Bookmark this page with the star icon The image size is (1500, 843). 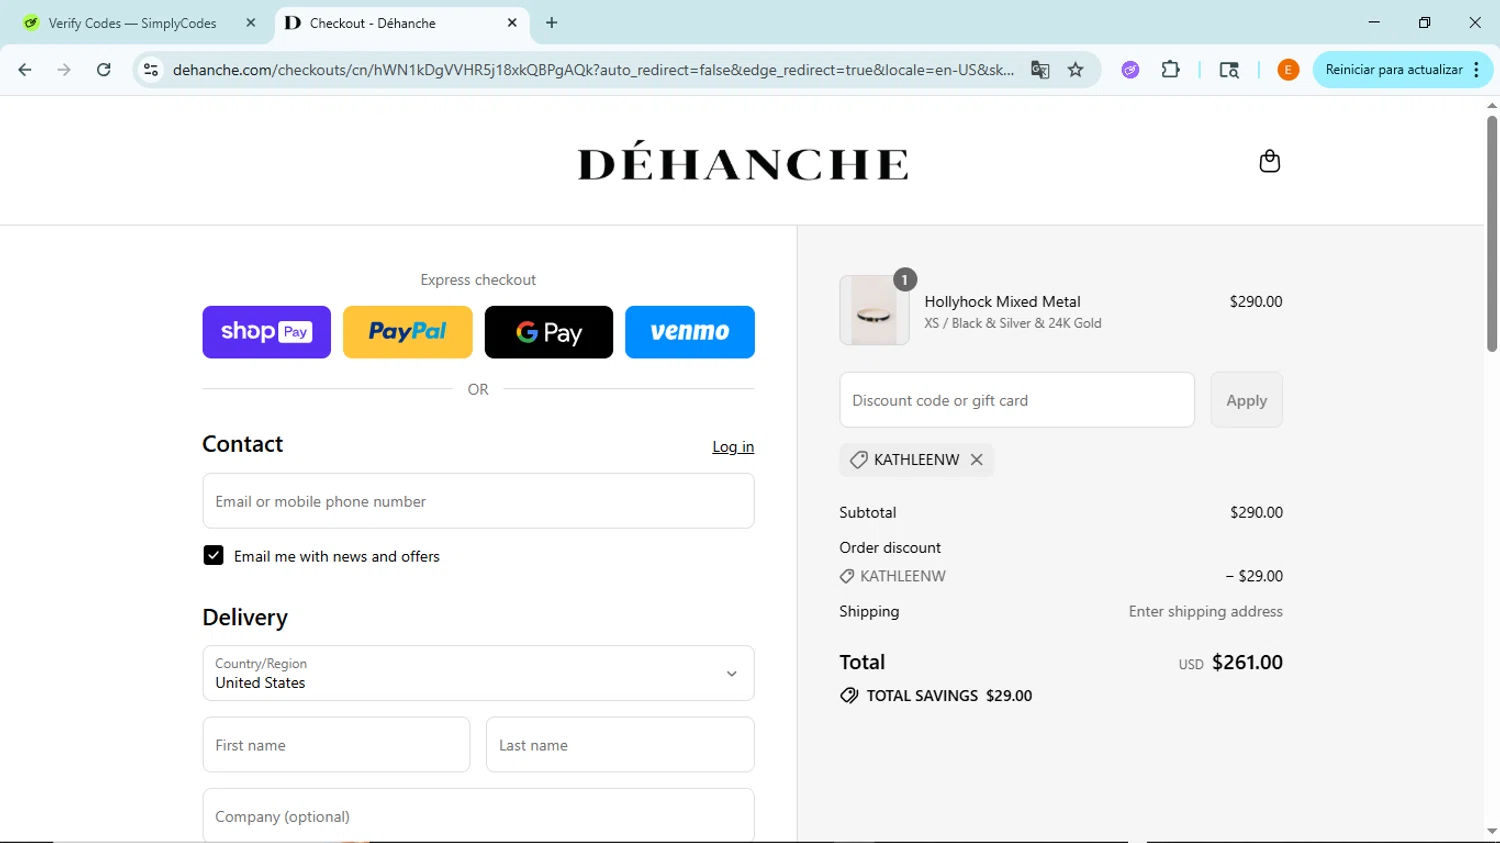point(1076,70)
